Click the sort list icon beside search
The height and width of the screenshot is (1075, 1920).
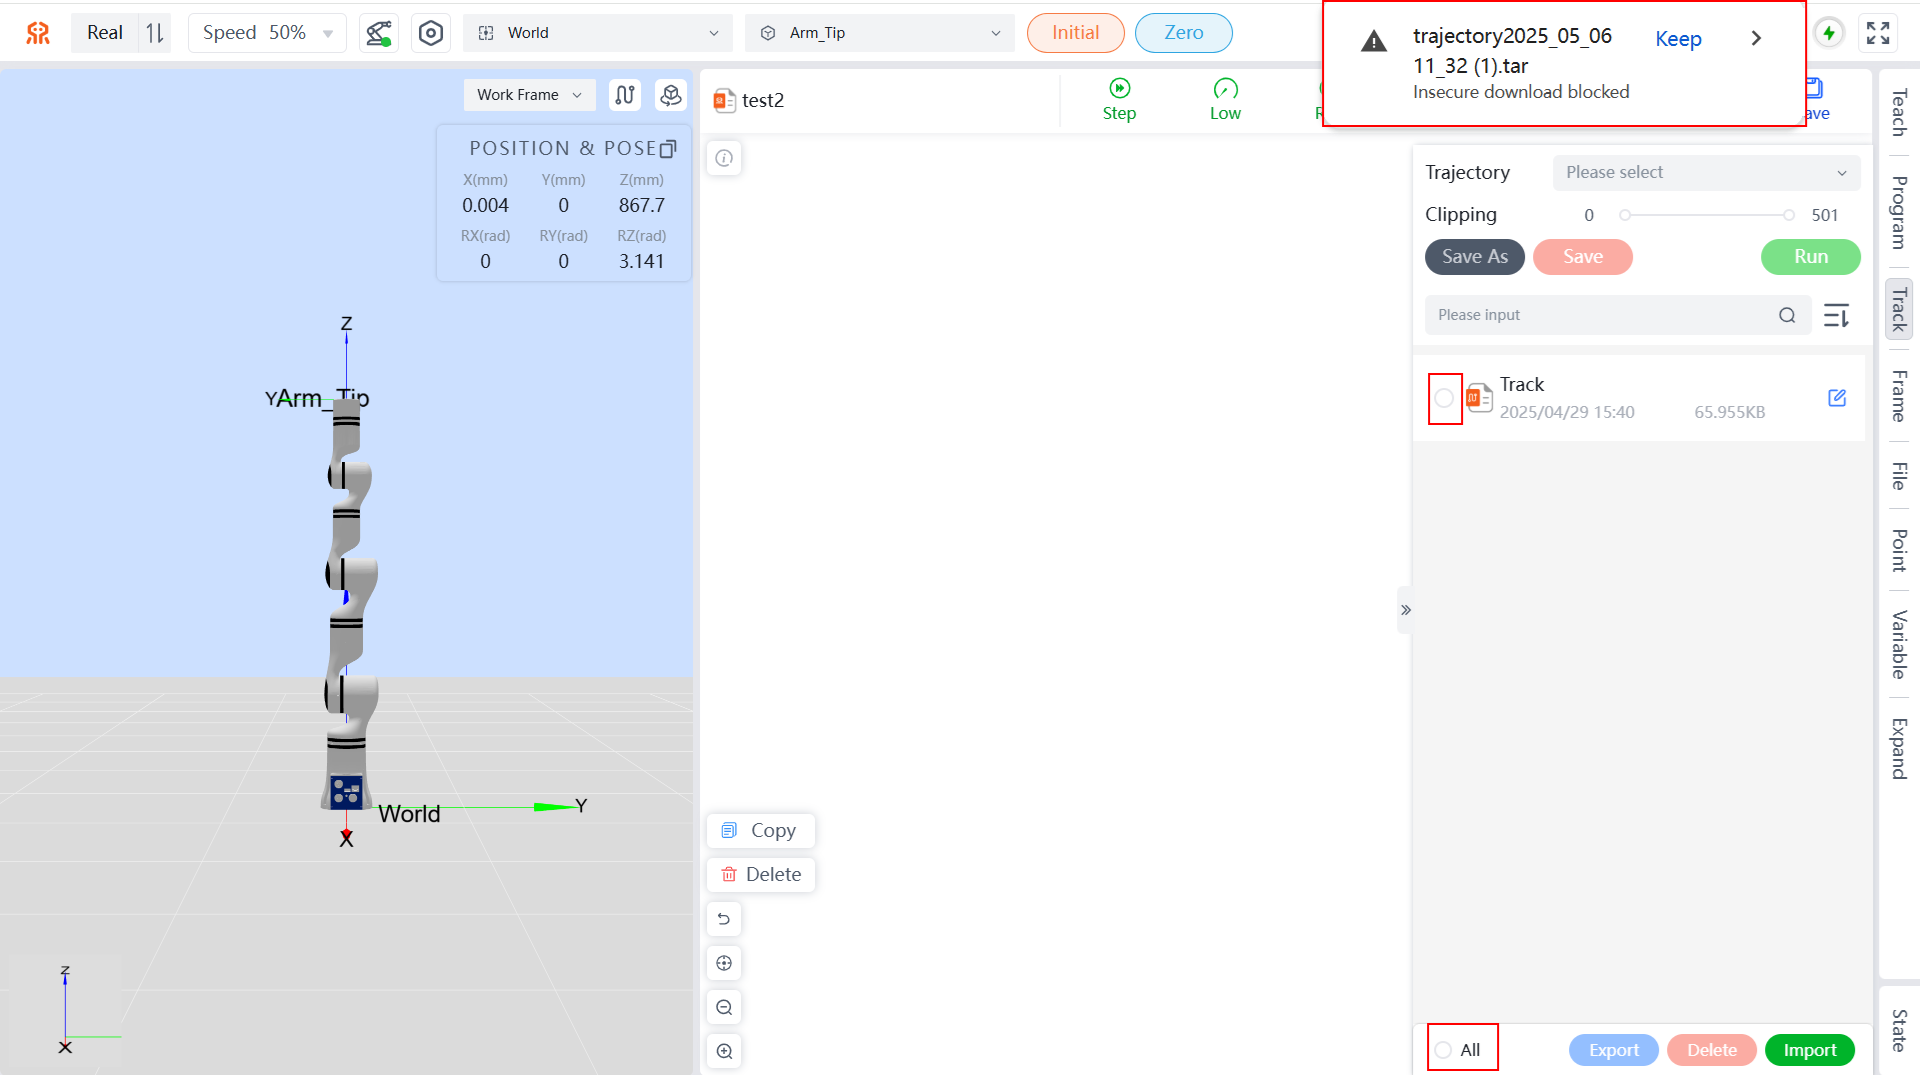1836,316
